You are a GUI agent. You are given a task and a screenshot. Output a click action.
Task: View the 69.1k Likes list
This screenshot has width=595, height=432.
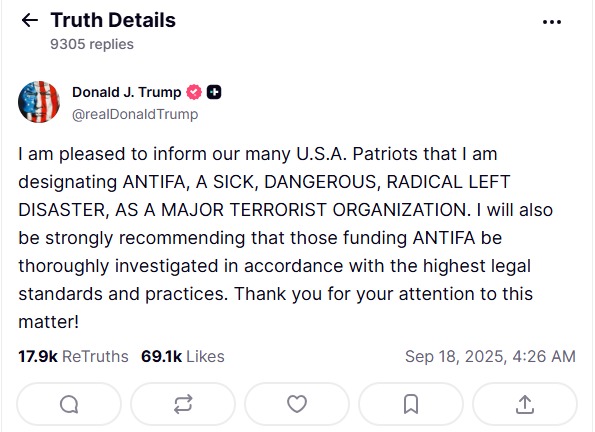tap(183, 356)
